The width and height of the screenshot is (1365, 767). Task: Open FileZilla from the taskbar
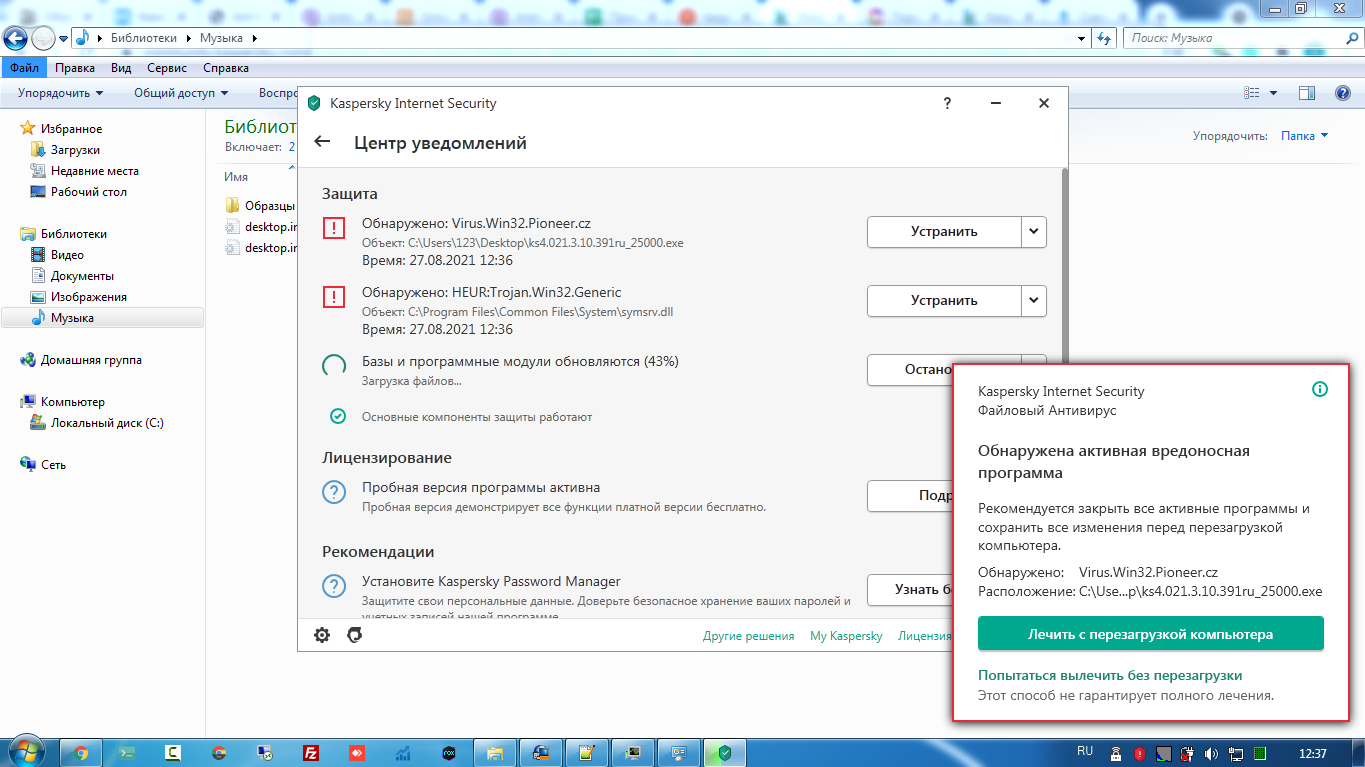[x=311, y=753]
